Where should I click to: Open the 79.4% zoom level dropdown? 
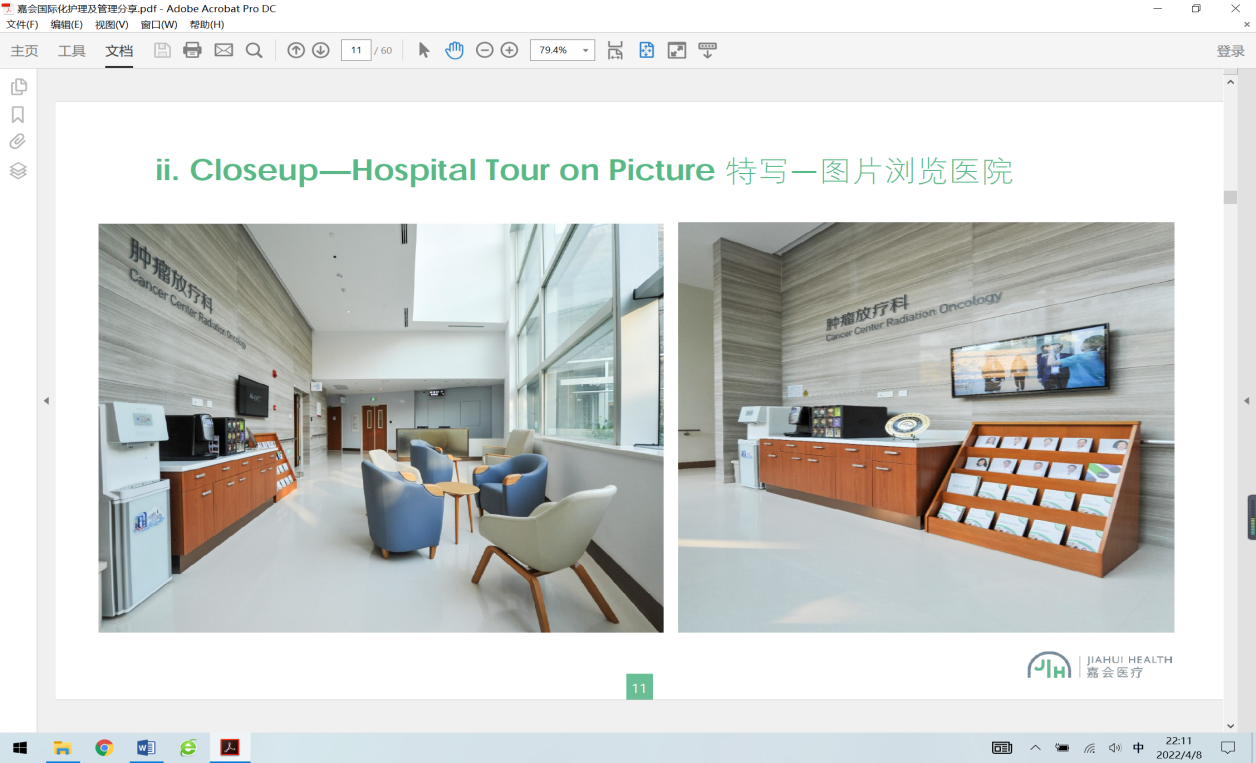(x=585, y=50)
